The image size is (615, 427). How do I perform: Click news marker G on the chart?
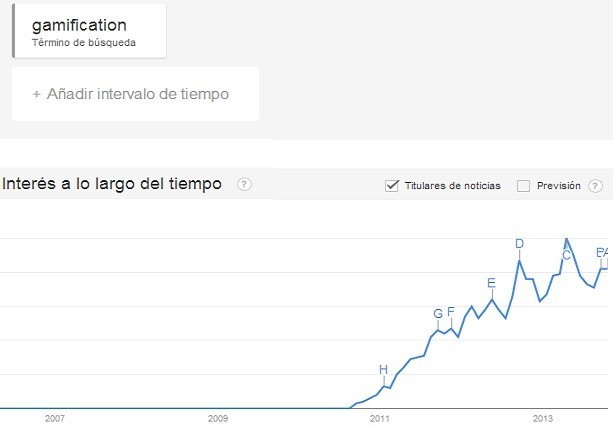(x=438, y=314)
